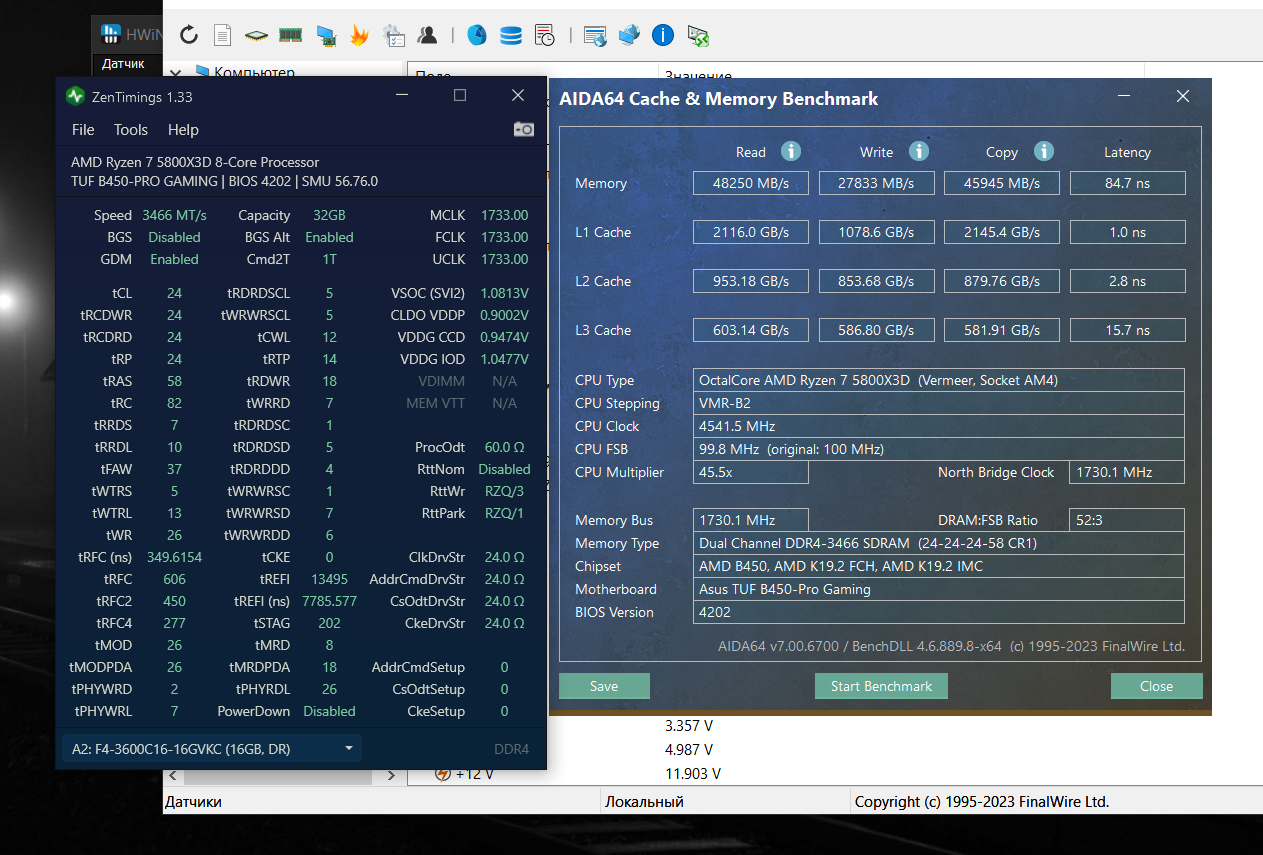1263x855 pixels.
Task: Click the blue database stack icon
Action: click(511, 36)
